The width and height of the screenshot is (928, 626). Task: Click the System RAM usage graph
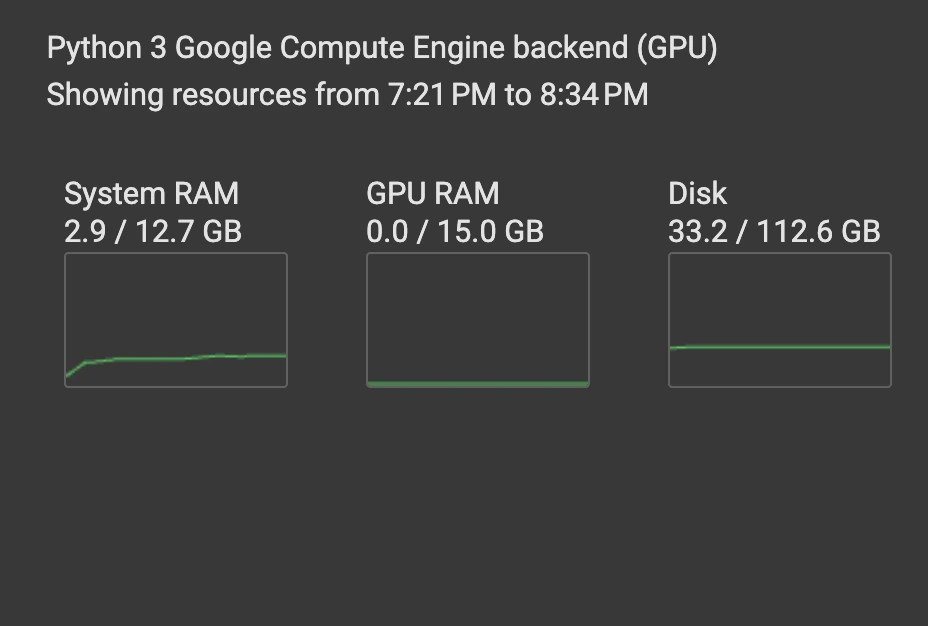click(176, 319)
